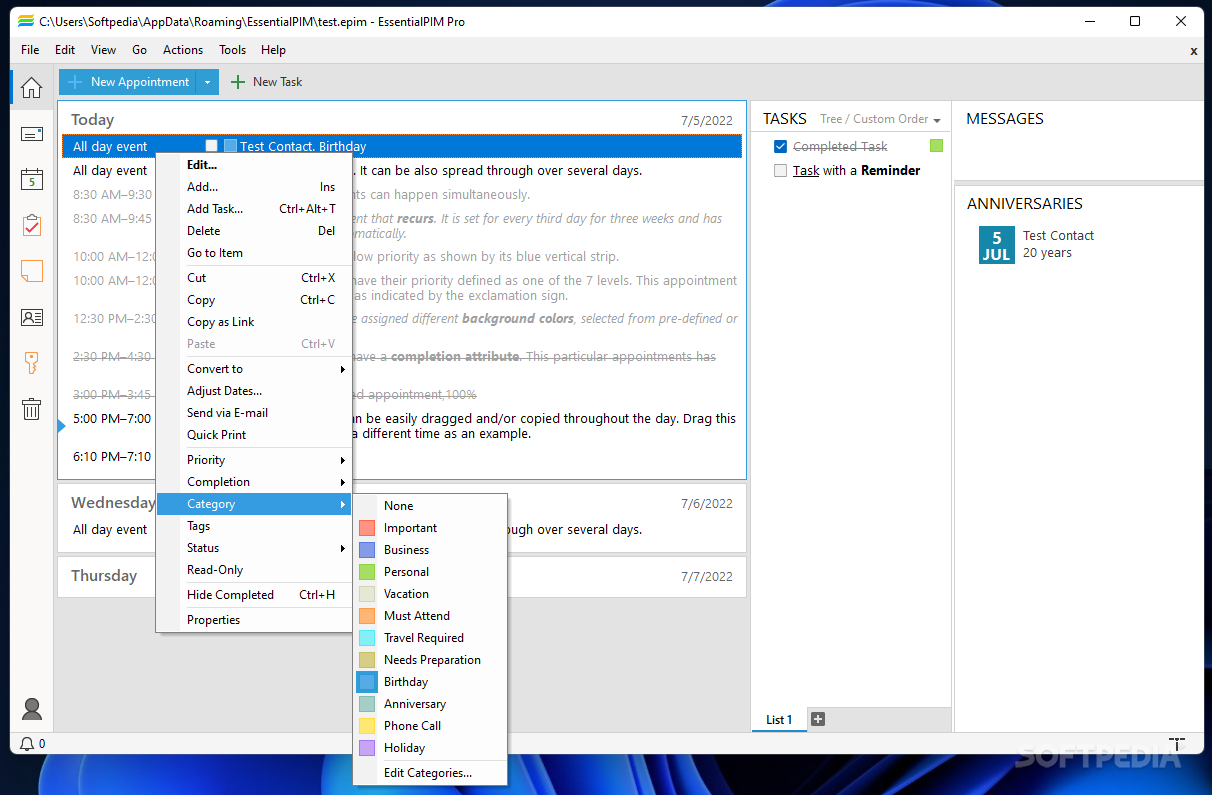The width and height of the screenshot is (1212, 795).
Task: Toggle Read-Only in context menu
Action: tap(254, 570)
